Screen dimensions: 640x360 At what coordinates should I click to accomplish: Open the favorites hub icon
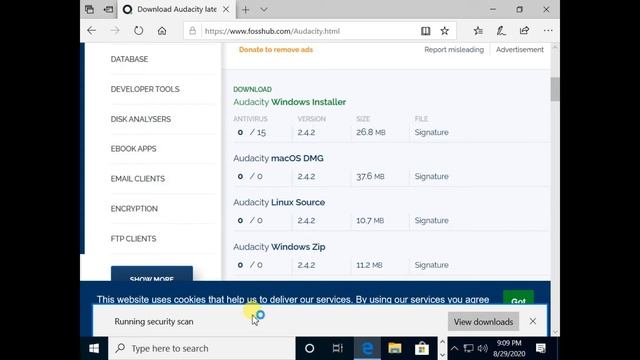[x=478, y=31]
